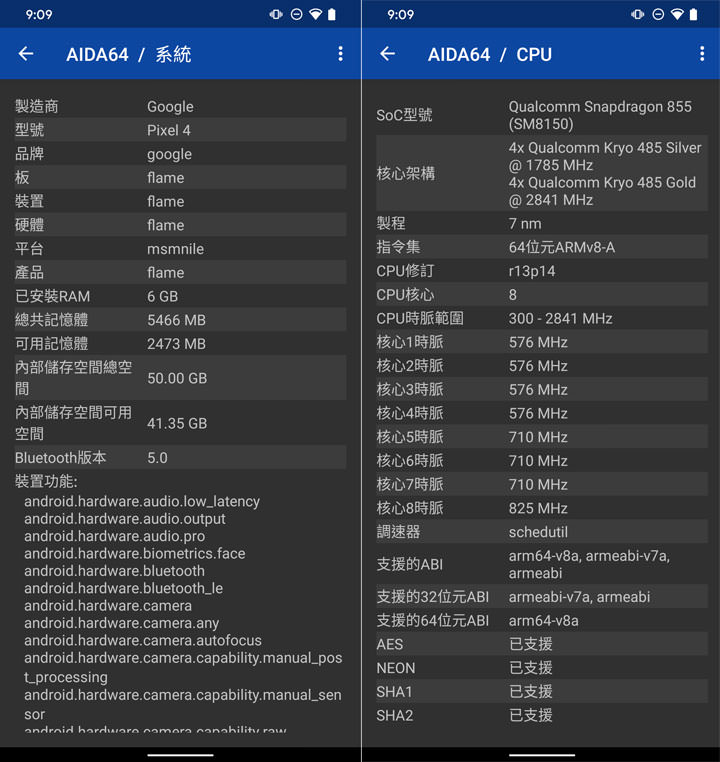Select the 調速器 schedutil row
This screenshot has height=762, width=720.
pyautogui.click(x=542, y=532)
